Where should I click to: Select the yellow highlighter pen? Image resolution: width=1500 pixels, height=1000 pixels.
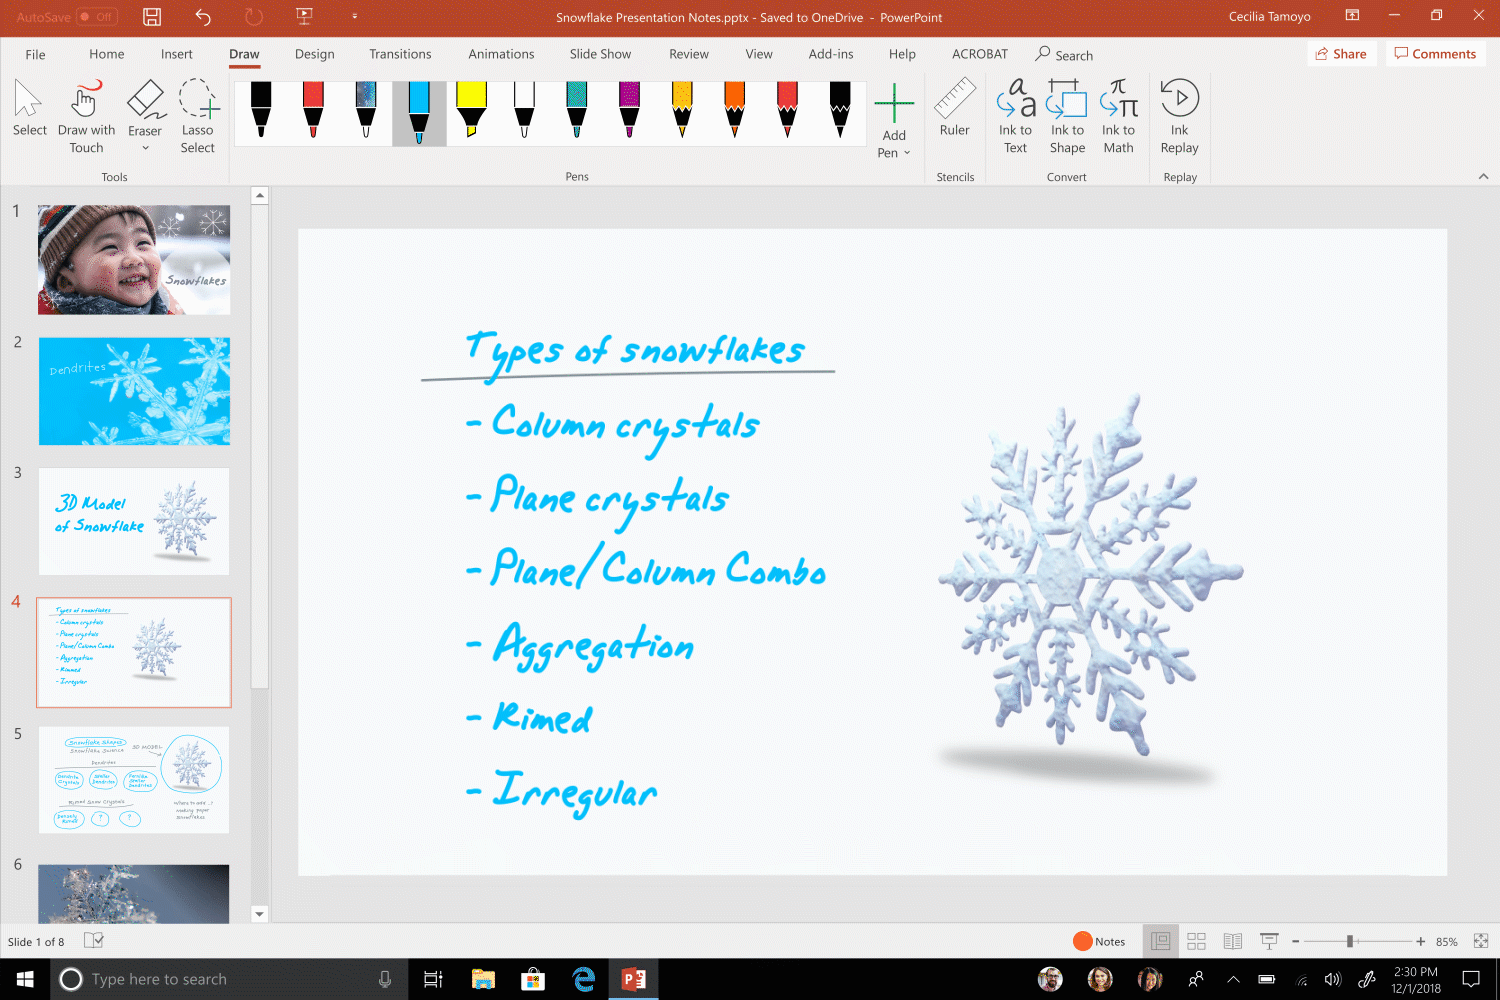(x=471, y=110)
